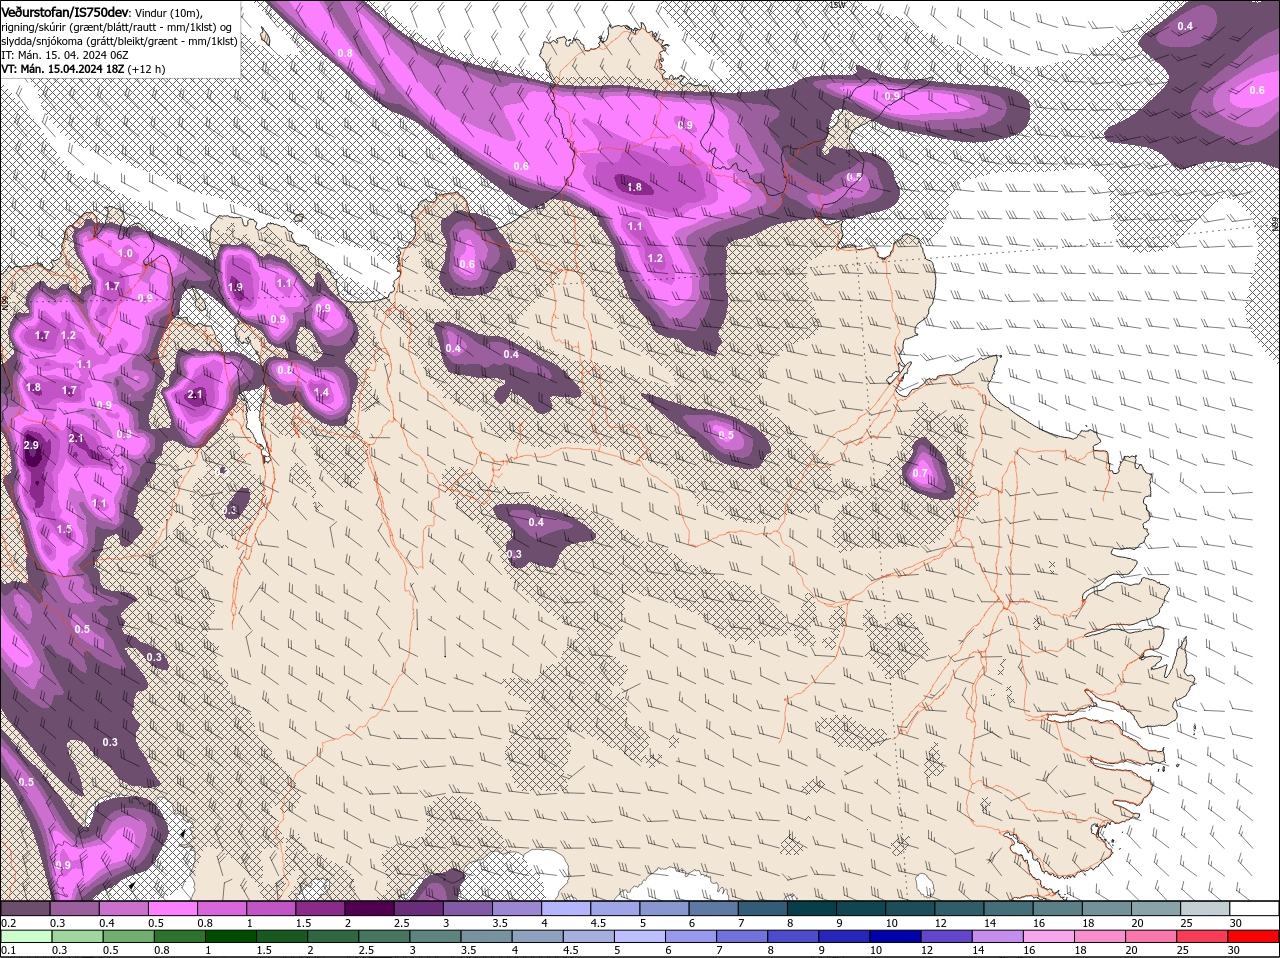Click the 'slydda/snjókoma' legend description line
1280x958 pixels.
click(x=119, y=41)
